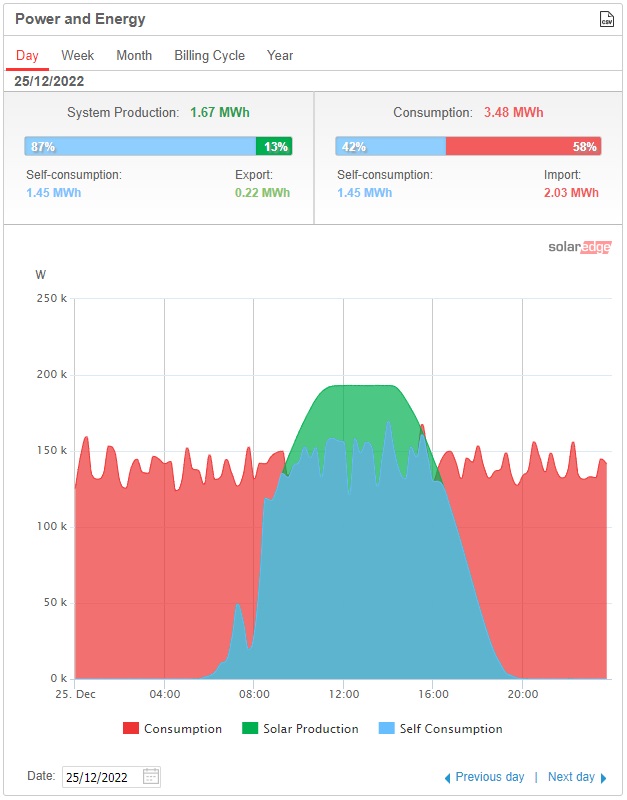
Task: Go to Previous day link
Action: pyautogui.click(x=490, y=777)
